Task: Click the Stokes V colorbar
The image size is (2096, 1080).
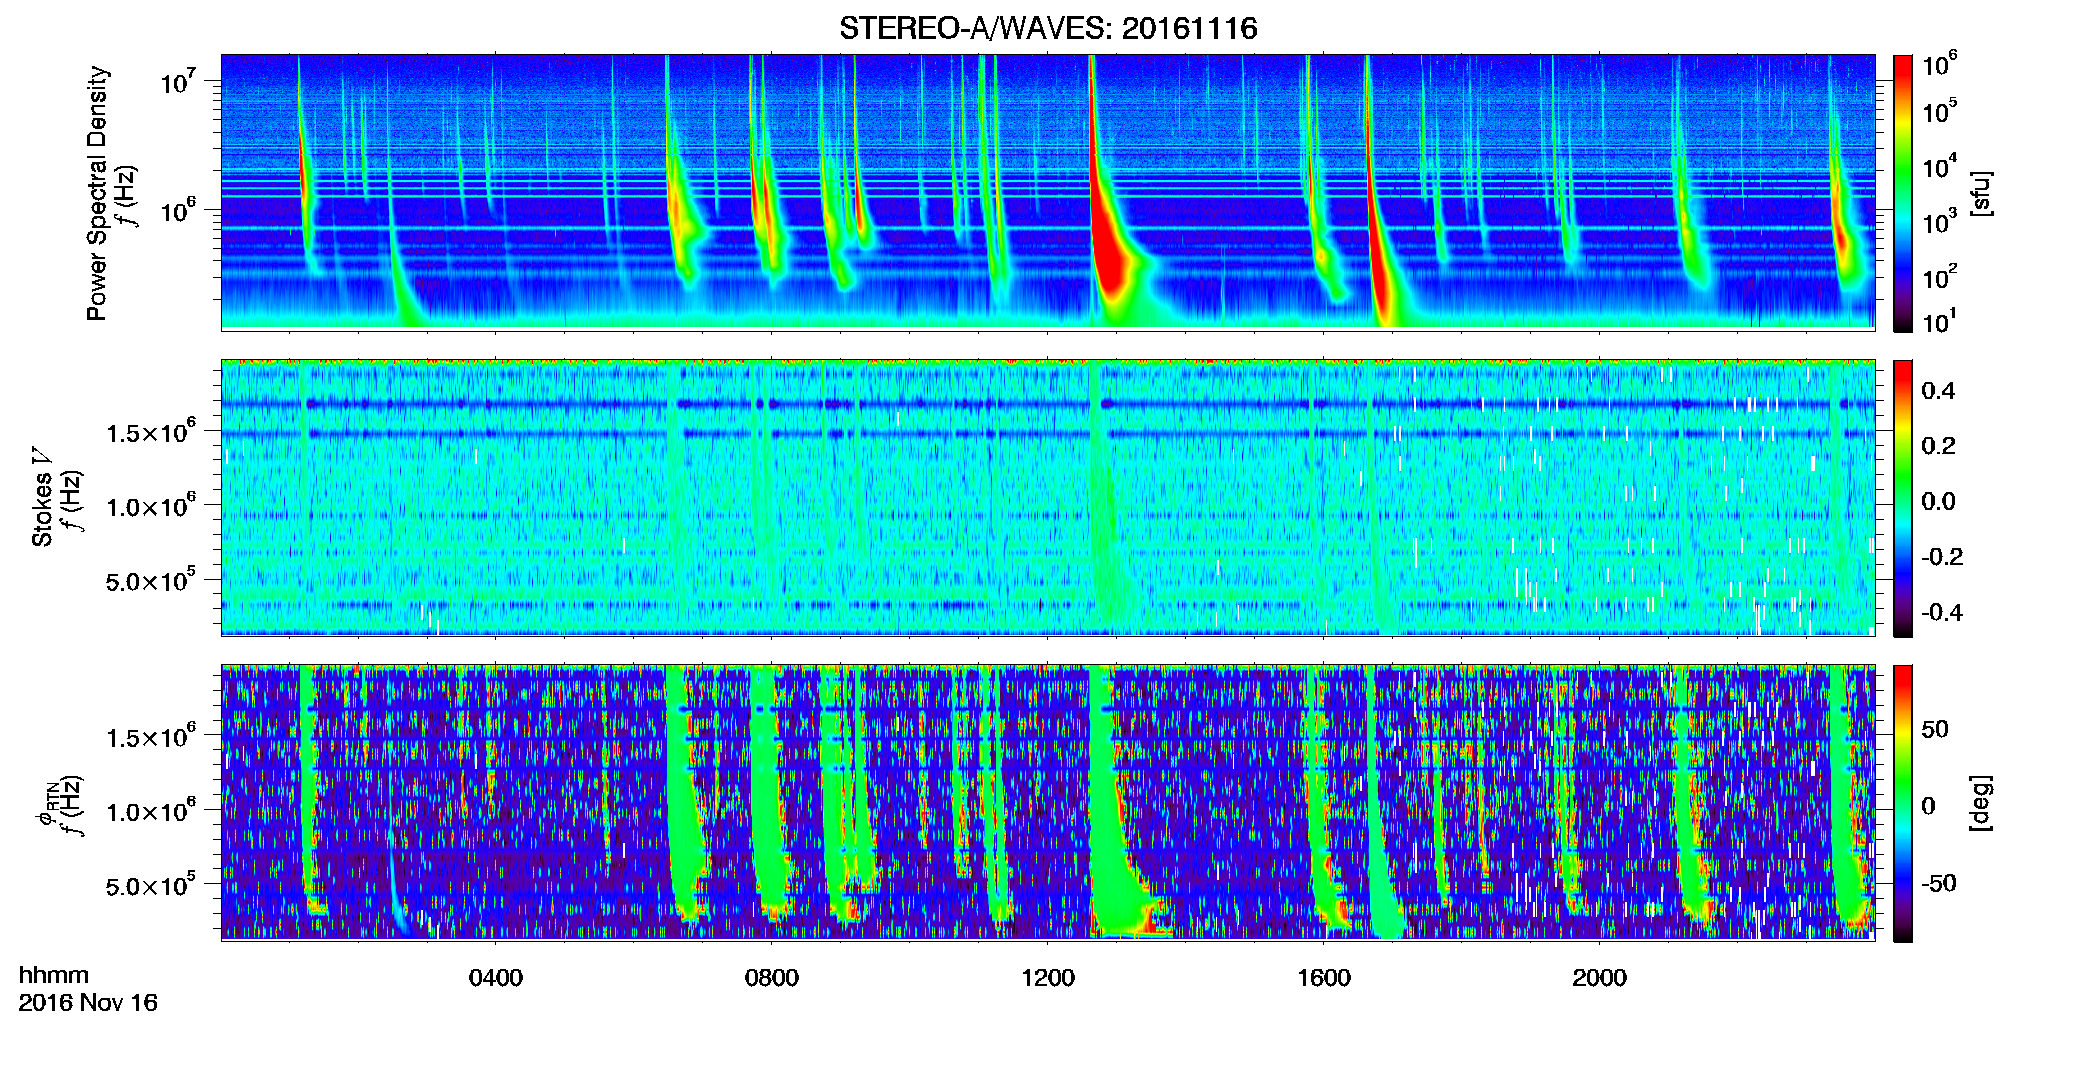Action: (x=1902, y=498)
